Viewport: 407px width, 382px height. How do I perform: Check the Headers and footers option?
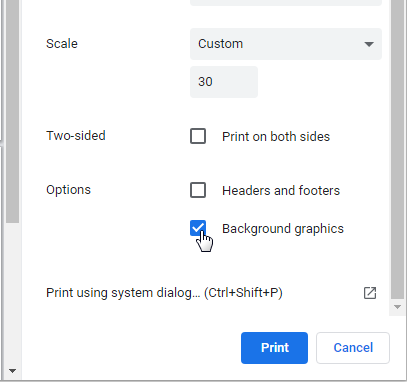(198, 190)
